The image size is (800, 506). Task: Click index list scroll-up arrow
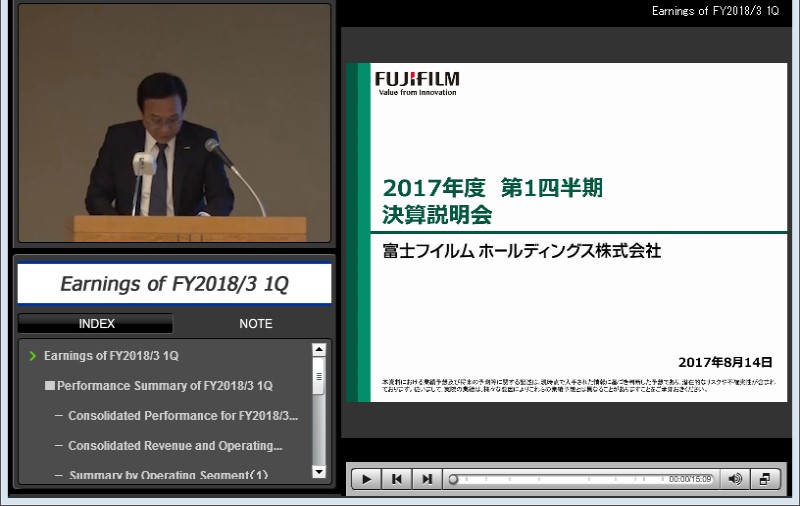click(319, 349)
